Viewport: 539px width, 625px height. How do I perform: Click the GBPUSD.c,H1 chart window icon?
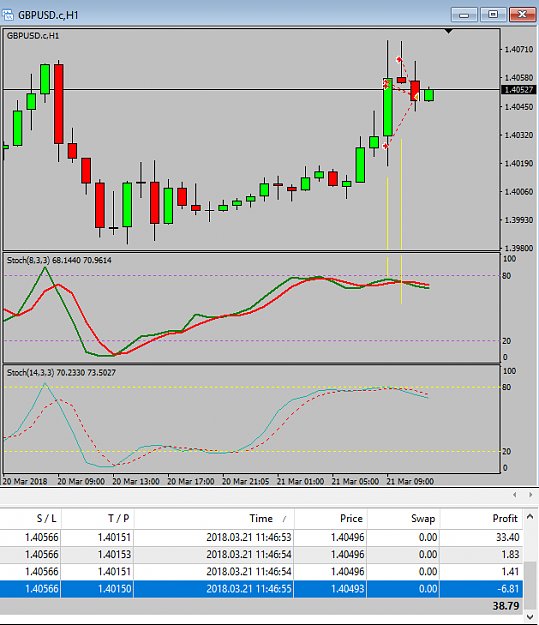point(8,15)
